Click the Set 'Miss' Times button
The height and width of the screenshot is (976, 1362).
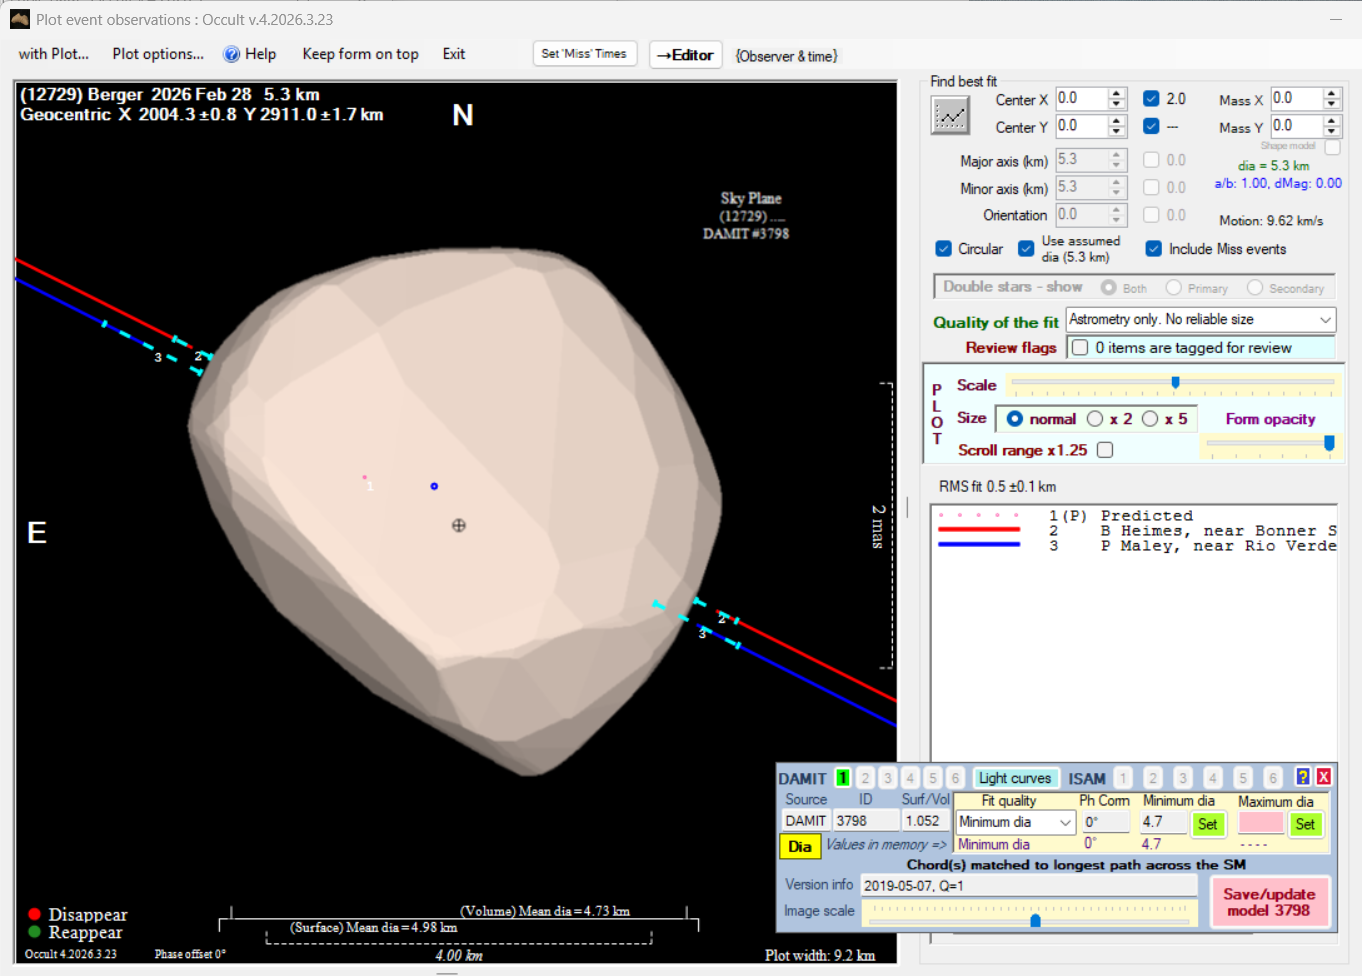(x=584, y=54)
